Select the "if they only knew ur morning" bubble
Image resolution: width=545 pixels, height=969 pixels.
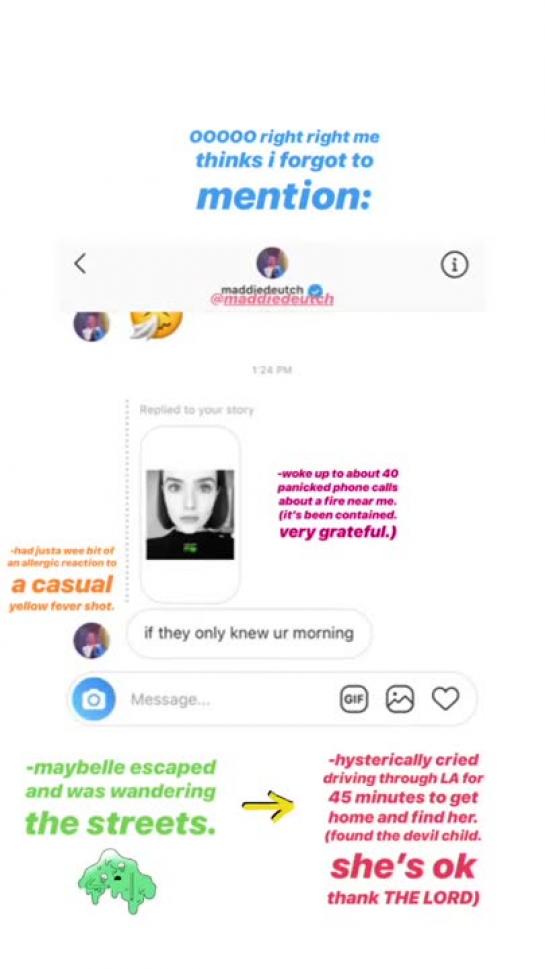tap(249, 633)
